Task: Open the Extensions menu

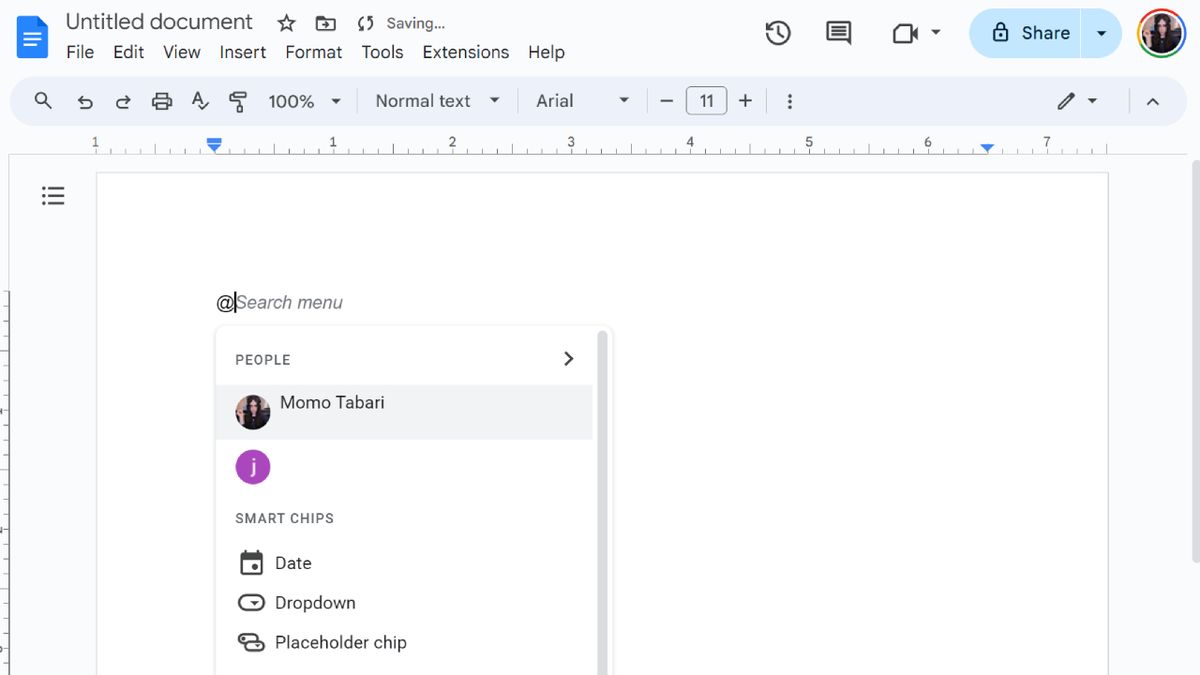Action: tap(465, 52)
